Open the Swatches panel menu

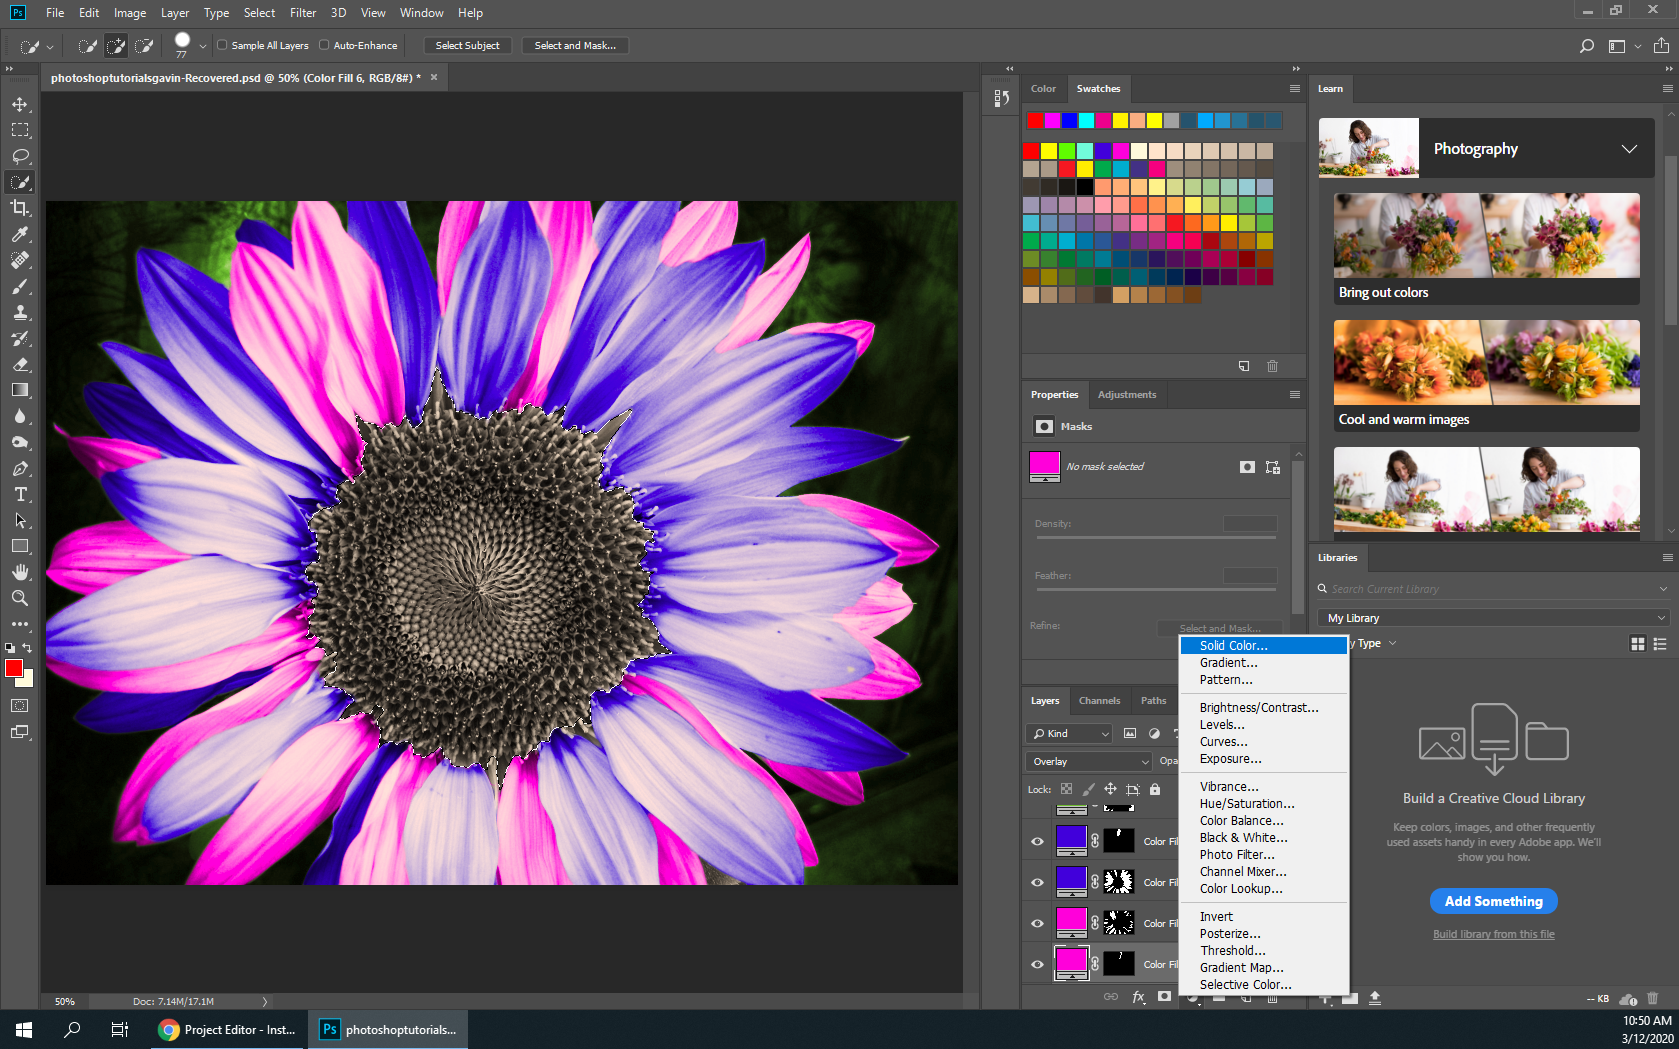tap(1295, 89)
